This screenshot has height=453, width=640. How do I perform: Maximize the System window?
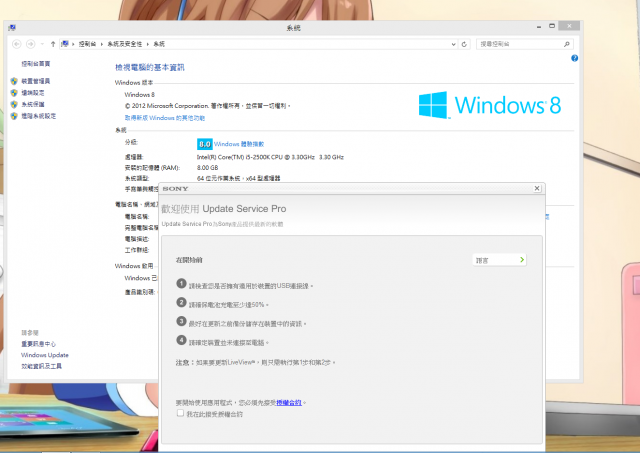point(552,26)
